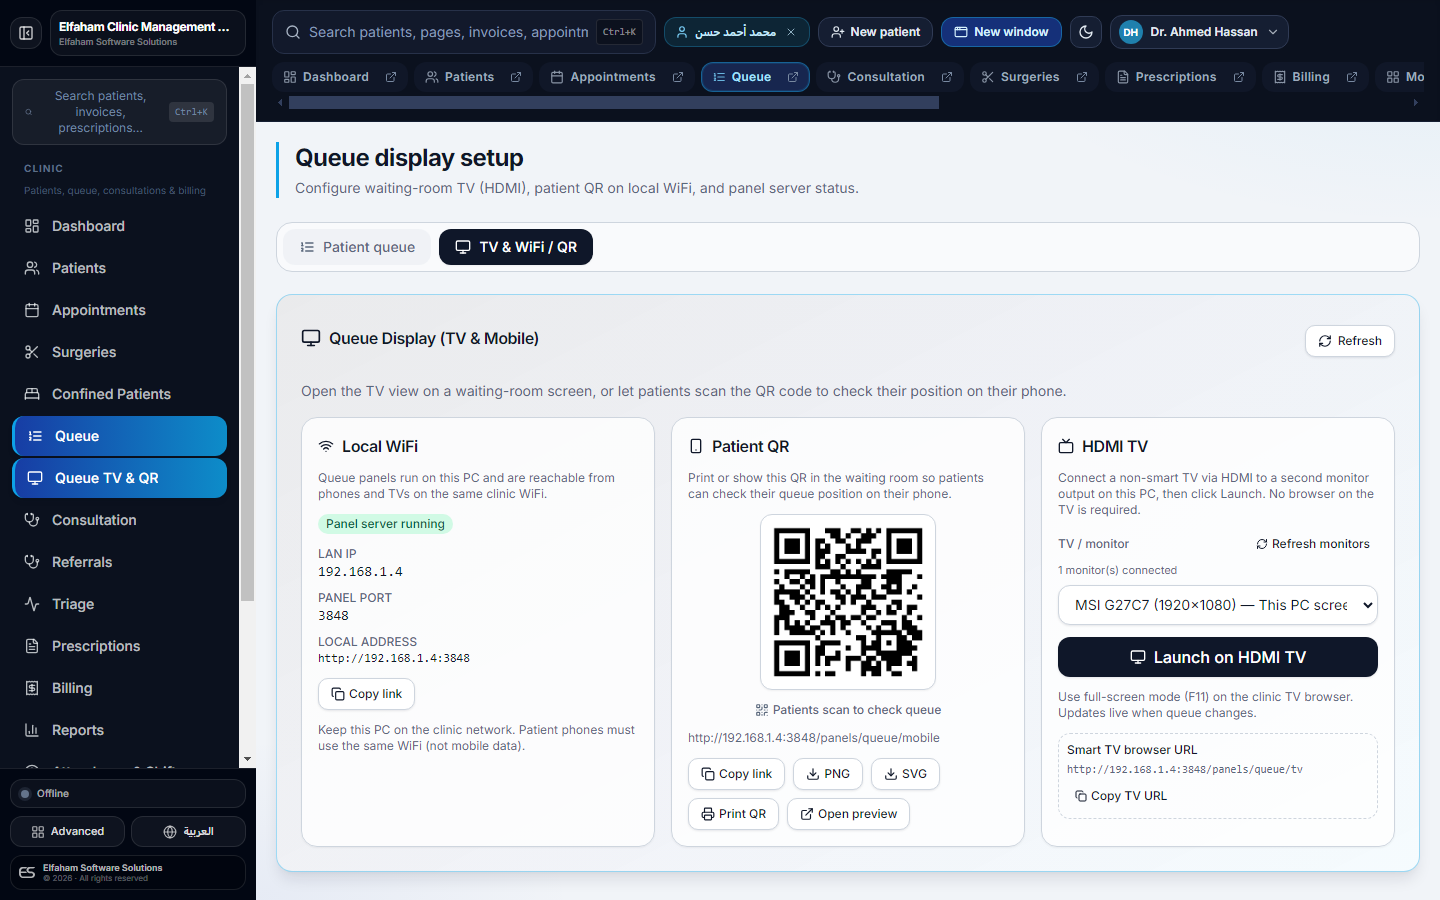Screen dimensions: 1440x900
Task: Copy the Local WiFi link
Action: click(x=367, y=694)
